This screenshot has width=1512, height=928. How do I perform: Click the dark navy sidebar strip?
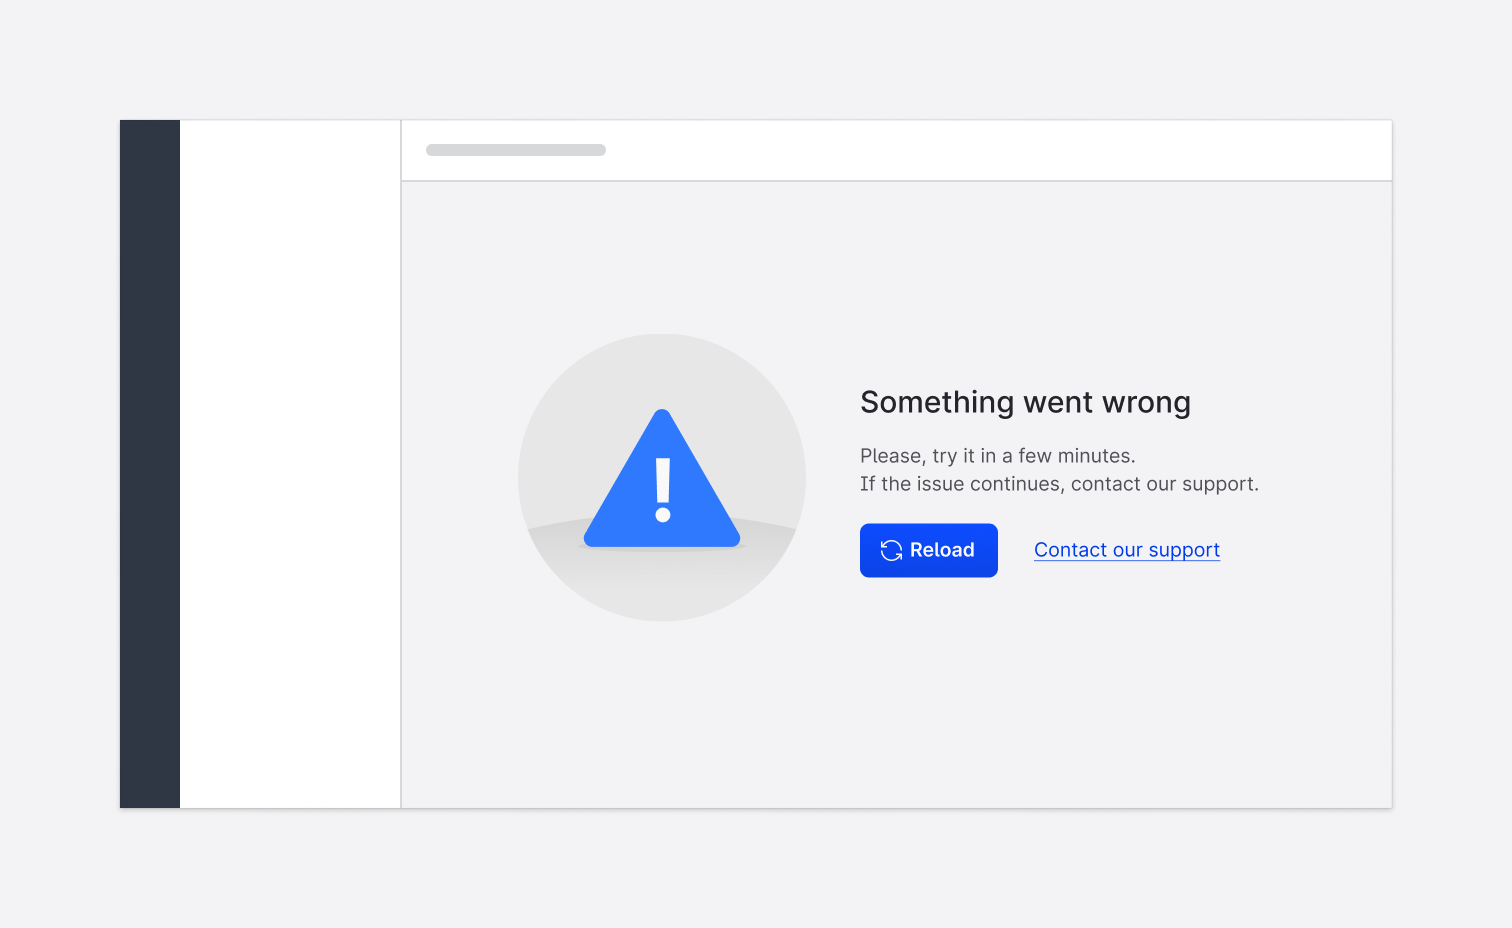(x=149, y=463)
